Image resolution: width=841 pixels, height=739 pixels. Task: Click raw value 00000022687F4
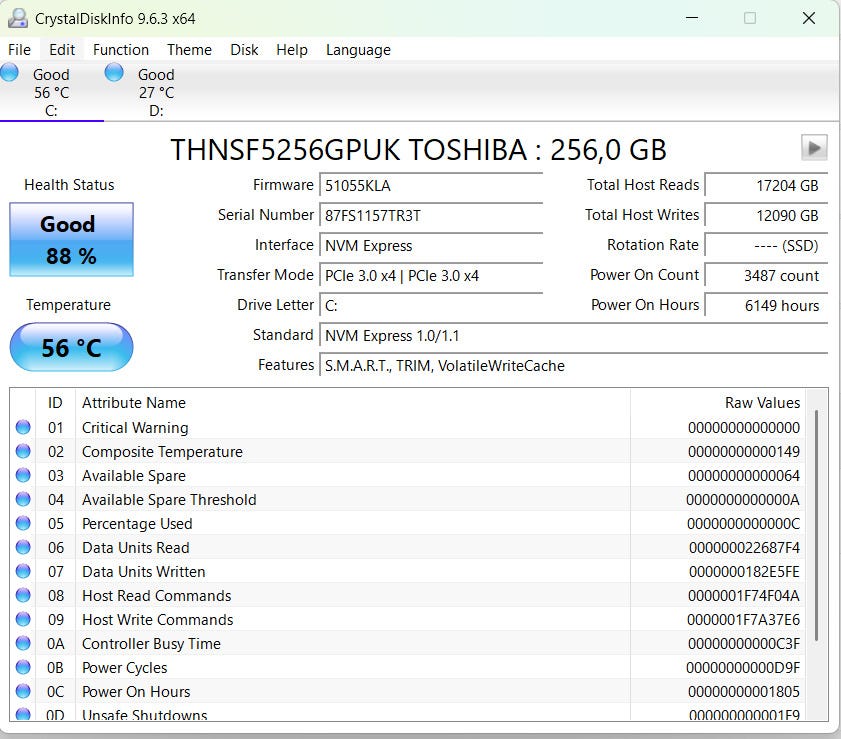click(744, 548)
